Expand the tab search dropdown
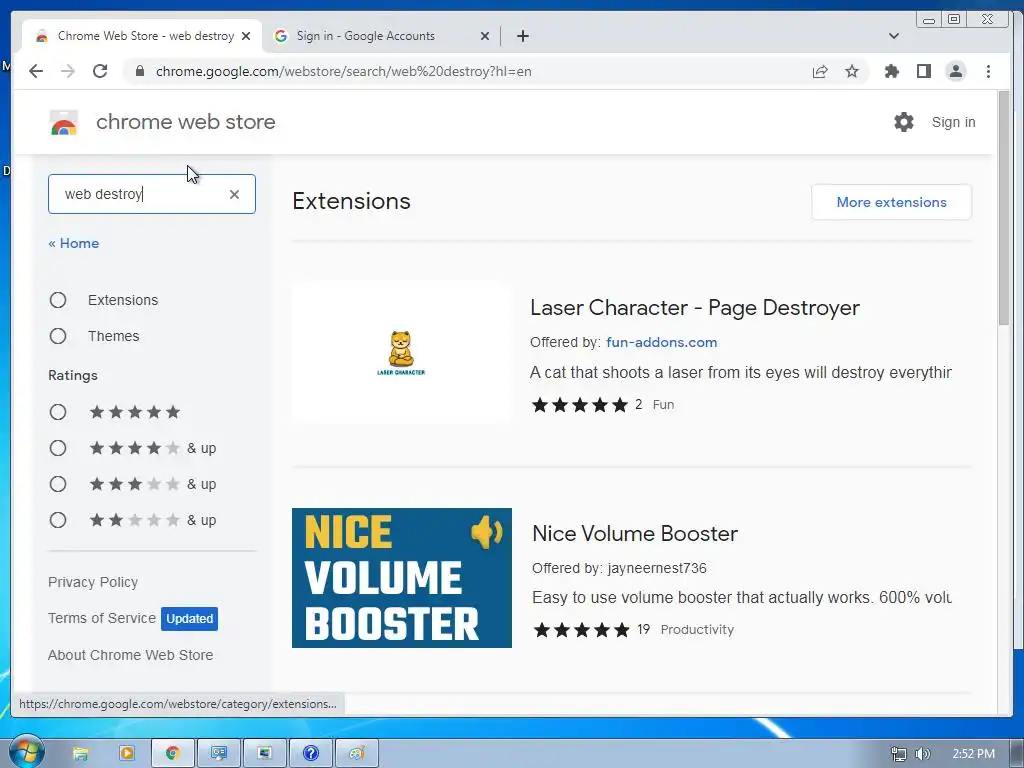The width and height of the screenshot is (1024, 768). tap(894, 36)
